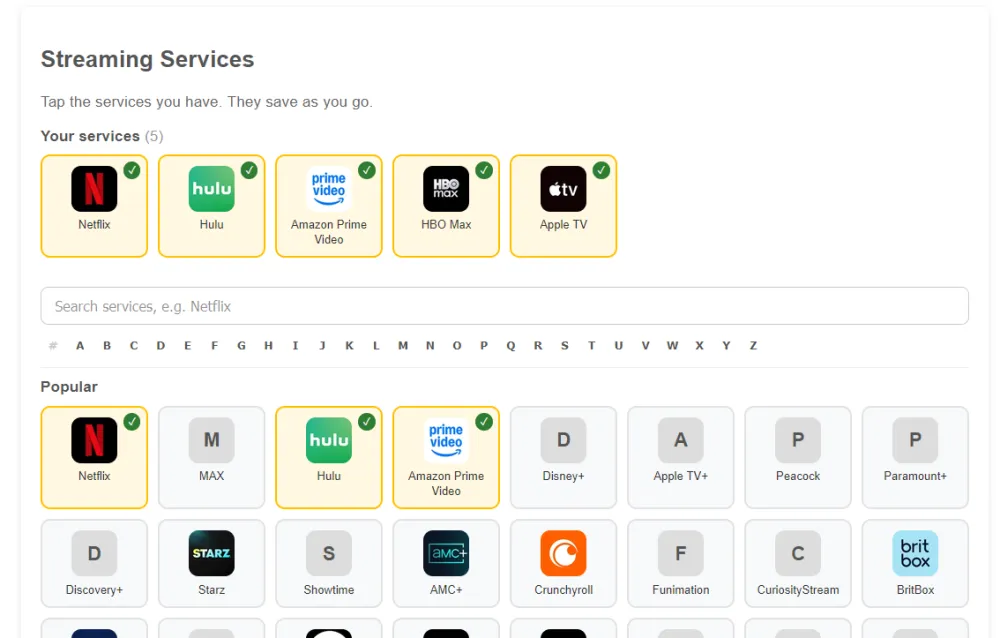The width and height of the screenshot is (1000, 638).
Task: Uncheck Netflix checkmark under Popular
Action: coord(132,422)
